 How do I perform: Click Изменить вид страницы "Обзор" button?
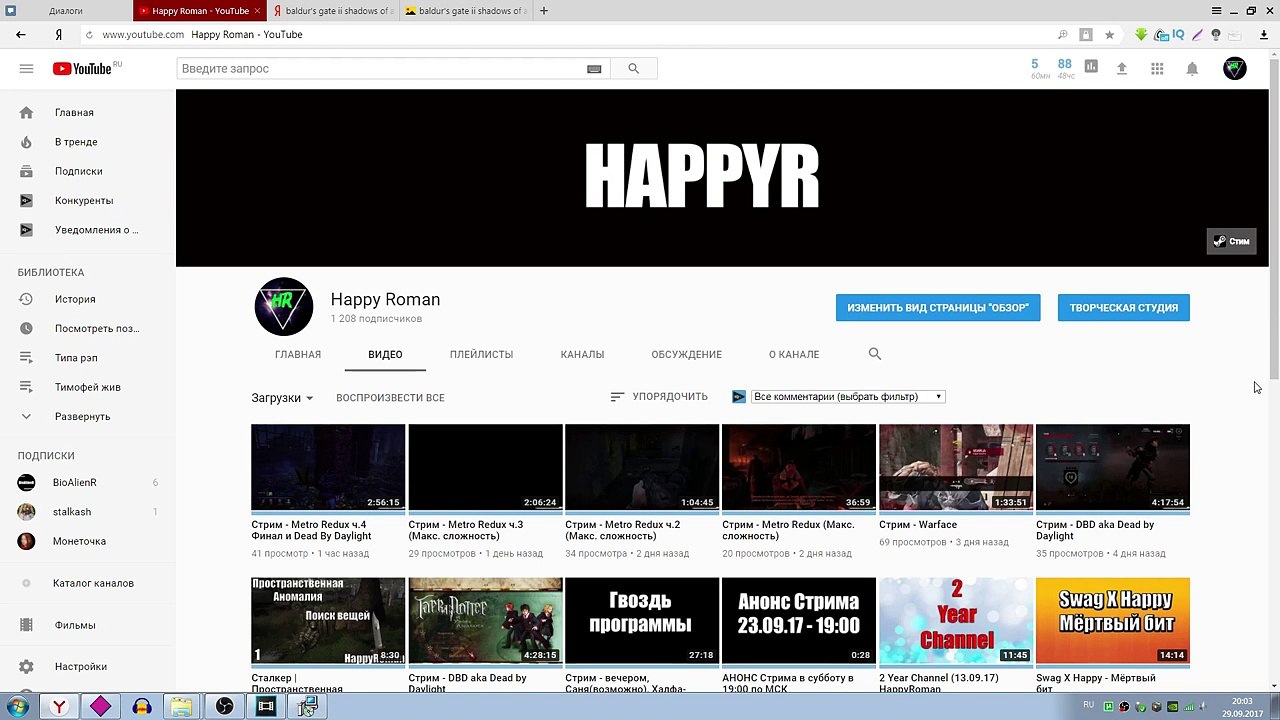(x=938, y=308)
